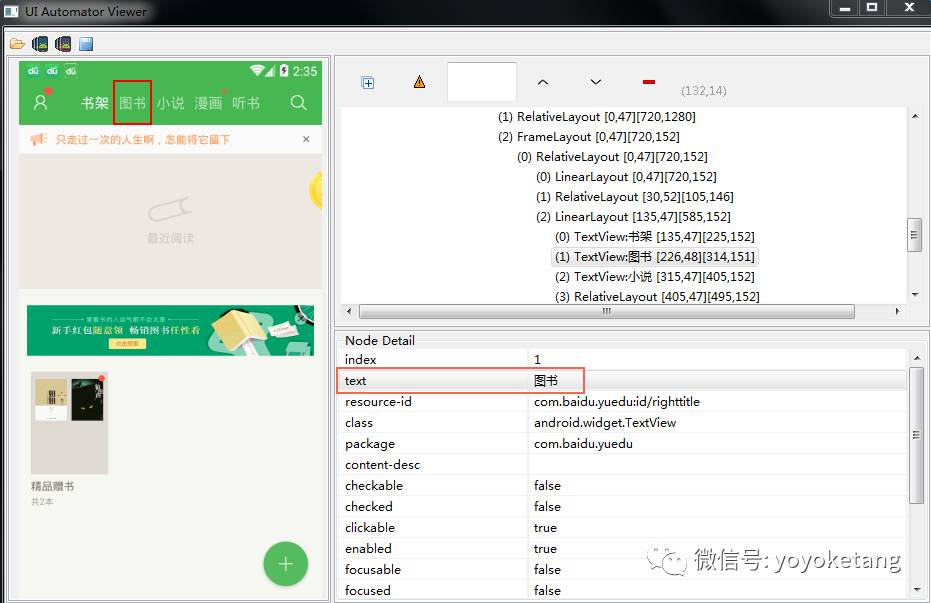Click the save (floppy disk) icon
The height and width of the screenshot is (603, 931).
pyautogui.click(x=86, y=44)
